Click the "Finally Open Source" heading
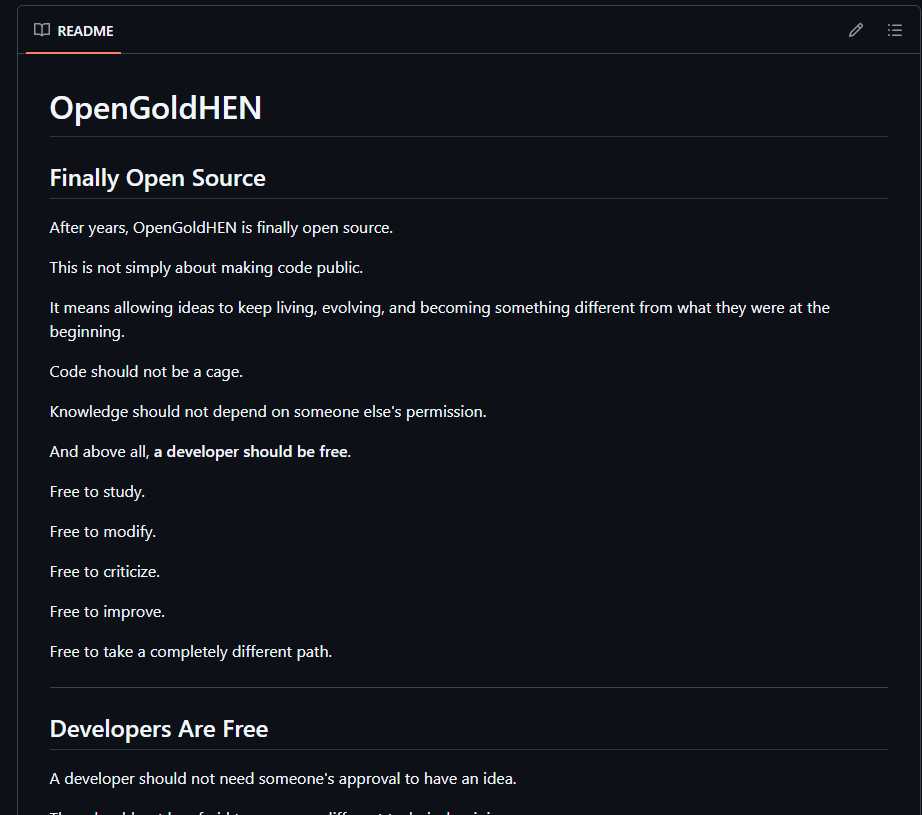Screen dimensions: 922x815 click(158, 178)
